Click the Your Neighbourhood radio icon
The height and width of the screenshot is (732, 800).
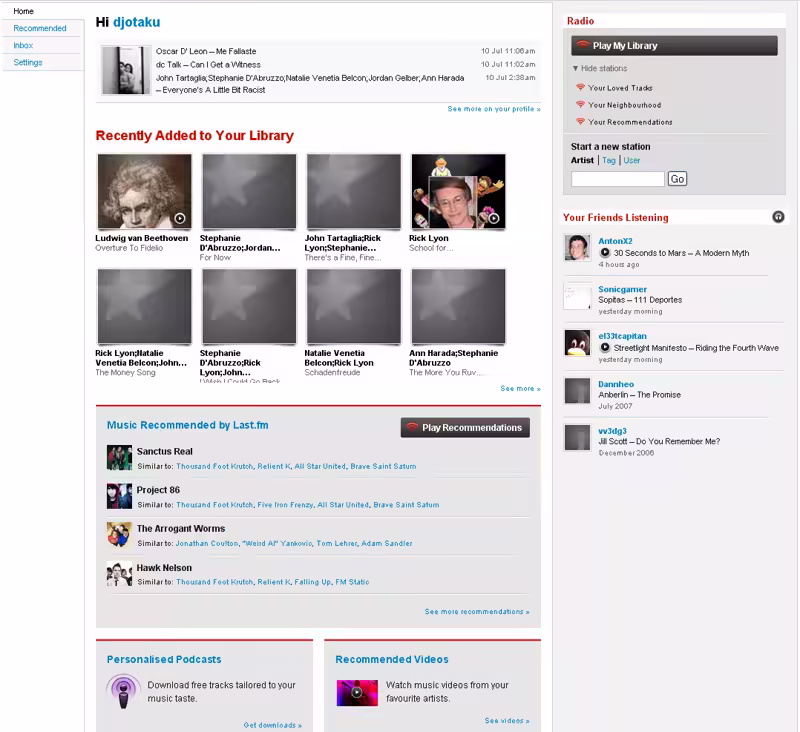pyautogui.click(x=580, y=105)
